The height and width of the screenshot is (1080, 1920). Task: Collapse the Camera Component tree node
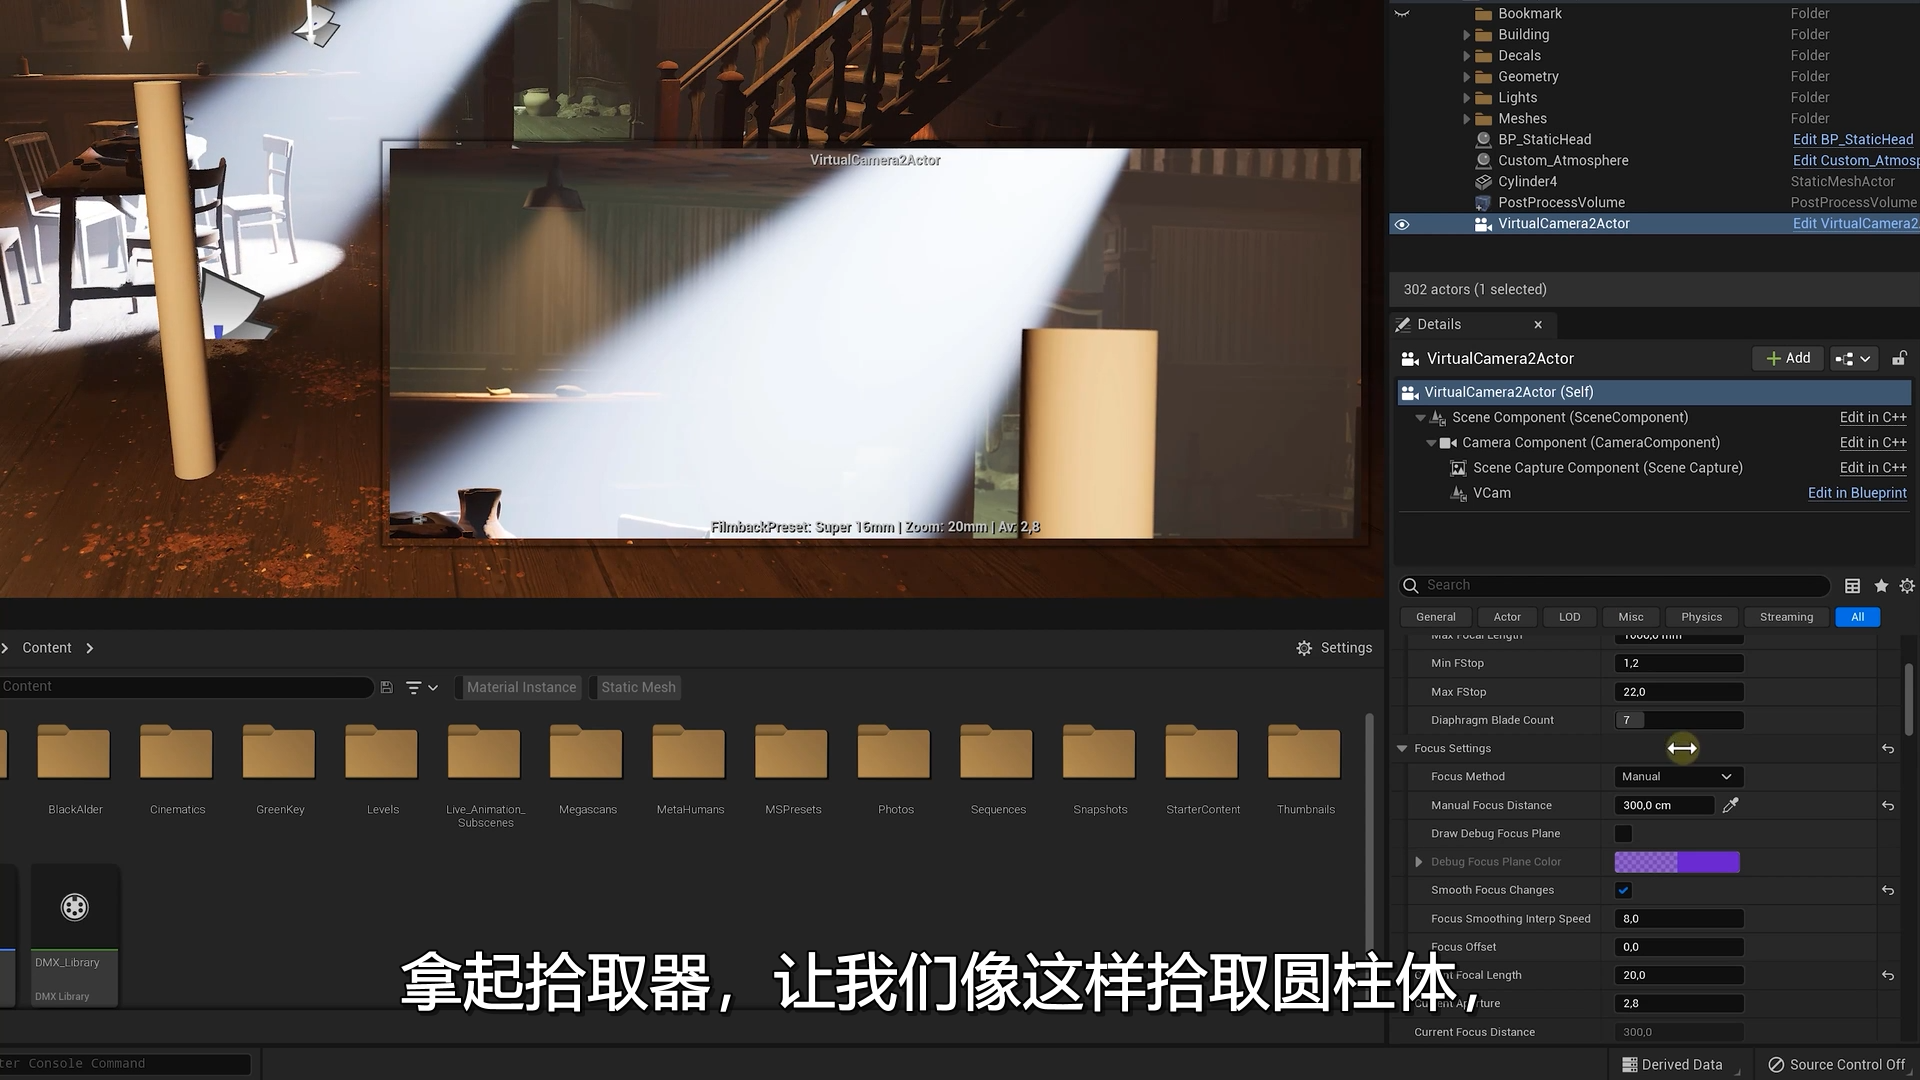[1431, 443]
